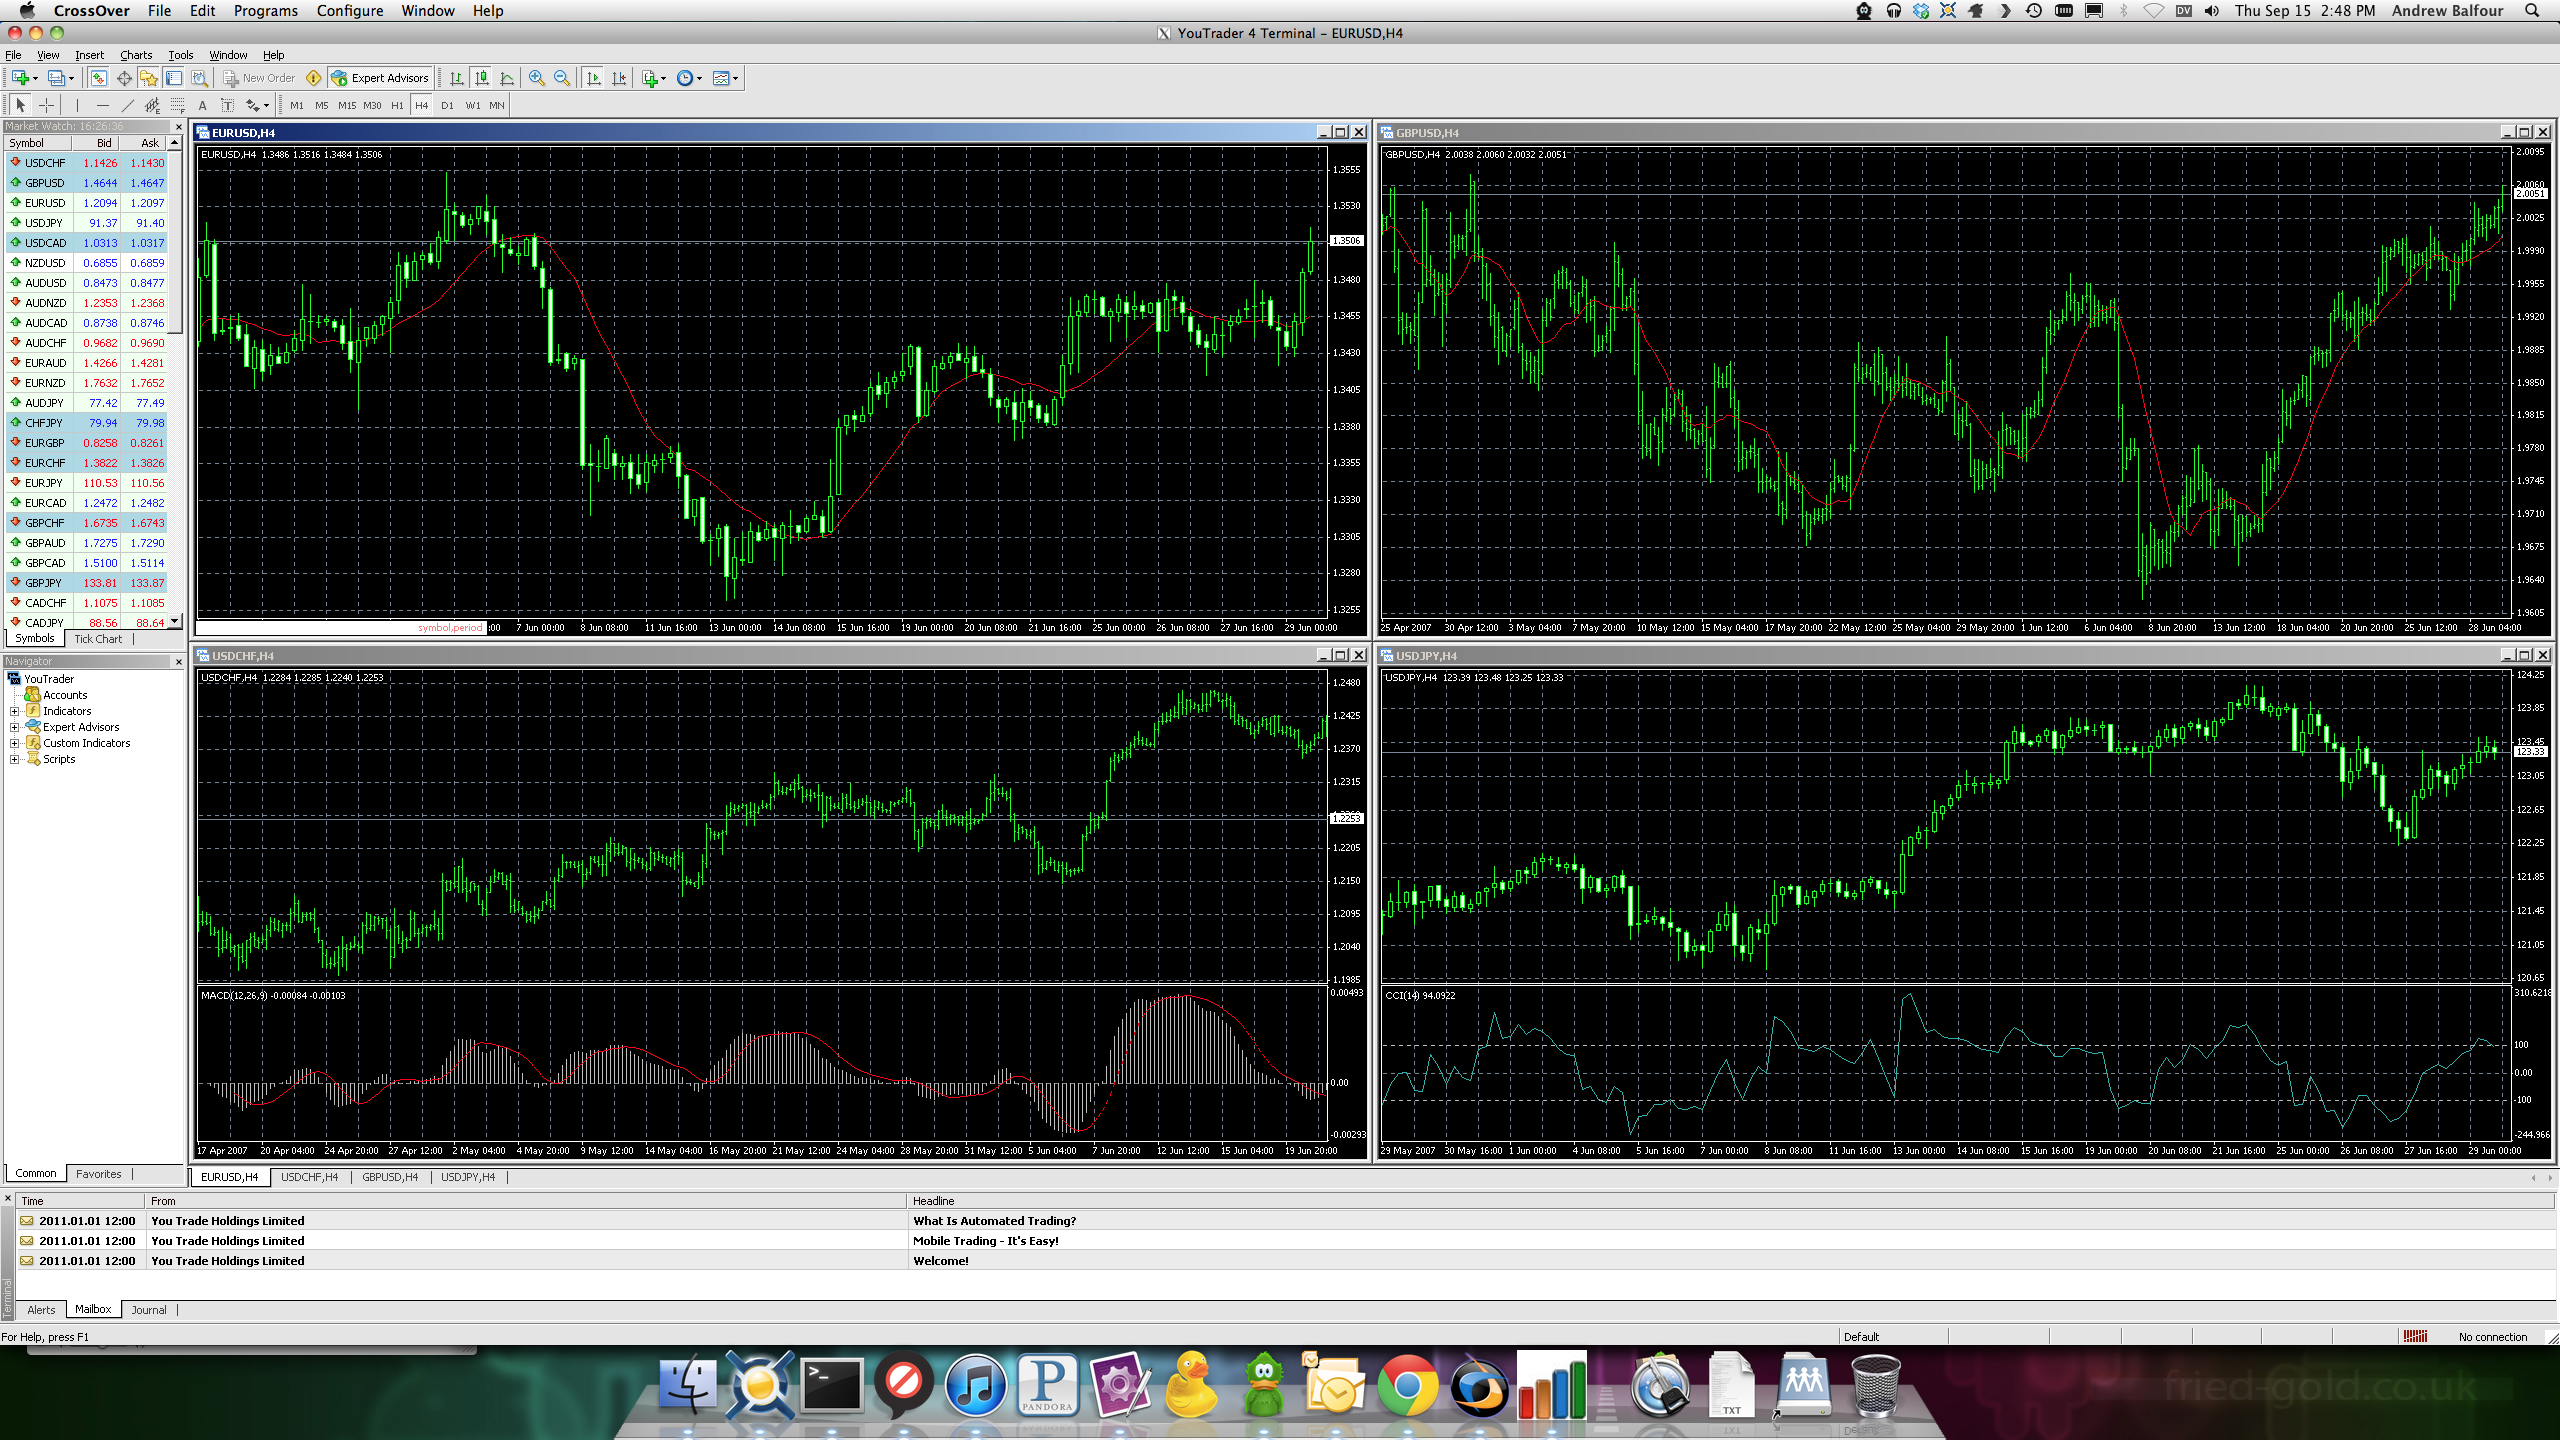2560x1440 pixels.
Task: Open the New Chart dropdown arrow
Action: coord(35,78)
